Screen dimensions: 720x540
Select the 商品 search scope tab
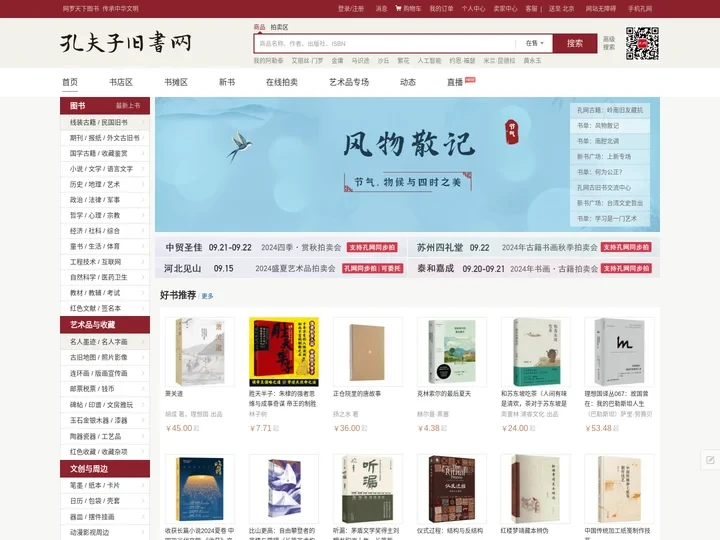tap(259, 27)
